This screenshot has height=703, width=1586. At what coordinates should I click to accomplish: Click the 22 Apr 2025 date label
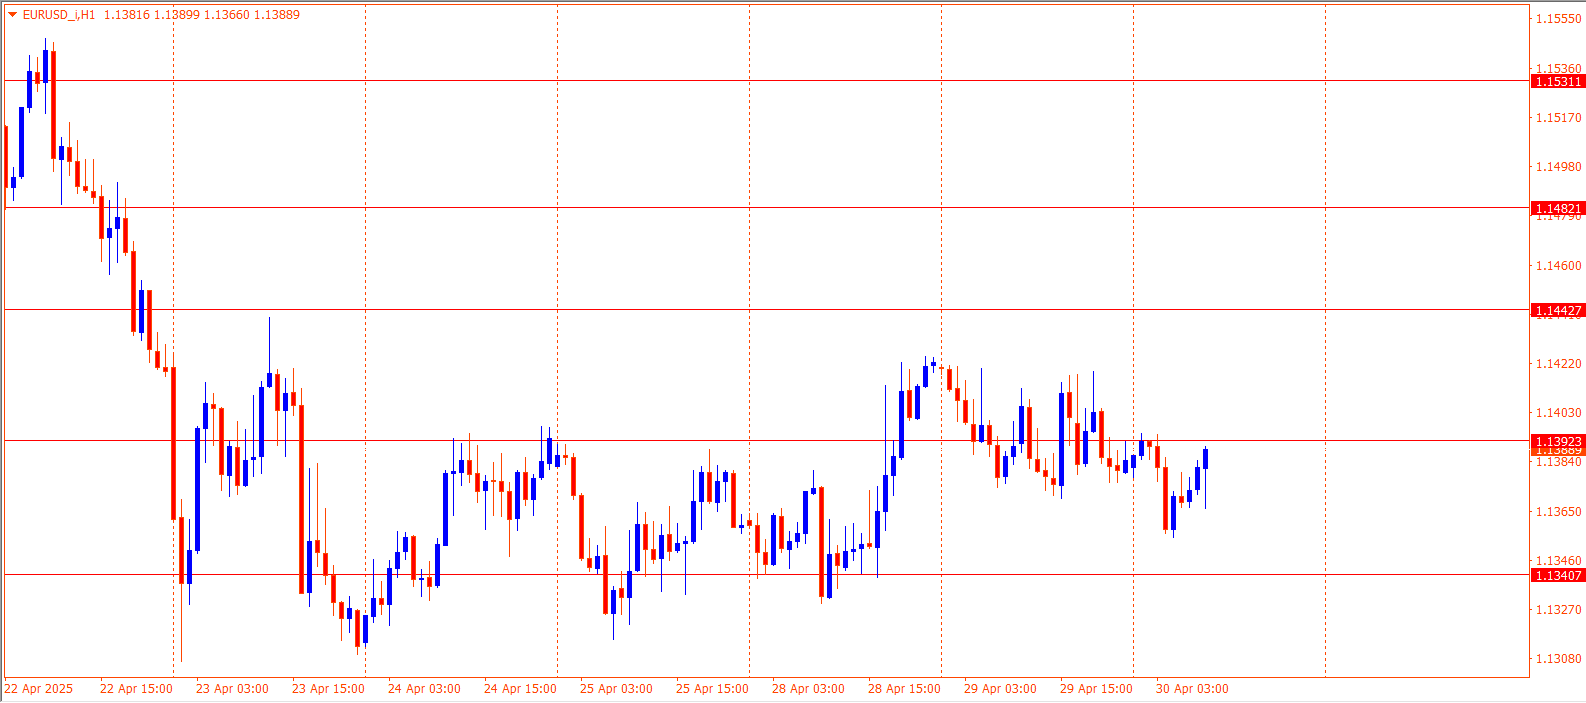39,689
